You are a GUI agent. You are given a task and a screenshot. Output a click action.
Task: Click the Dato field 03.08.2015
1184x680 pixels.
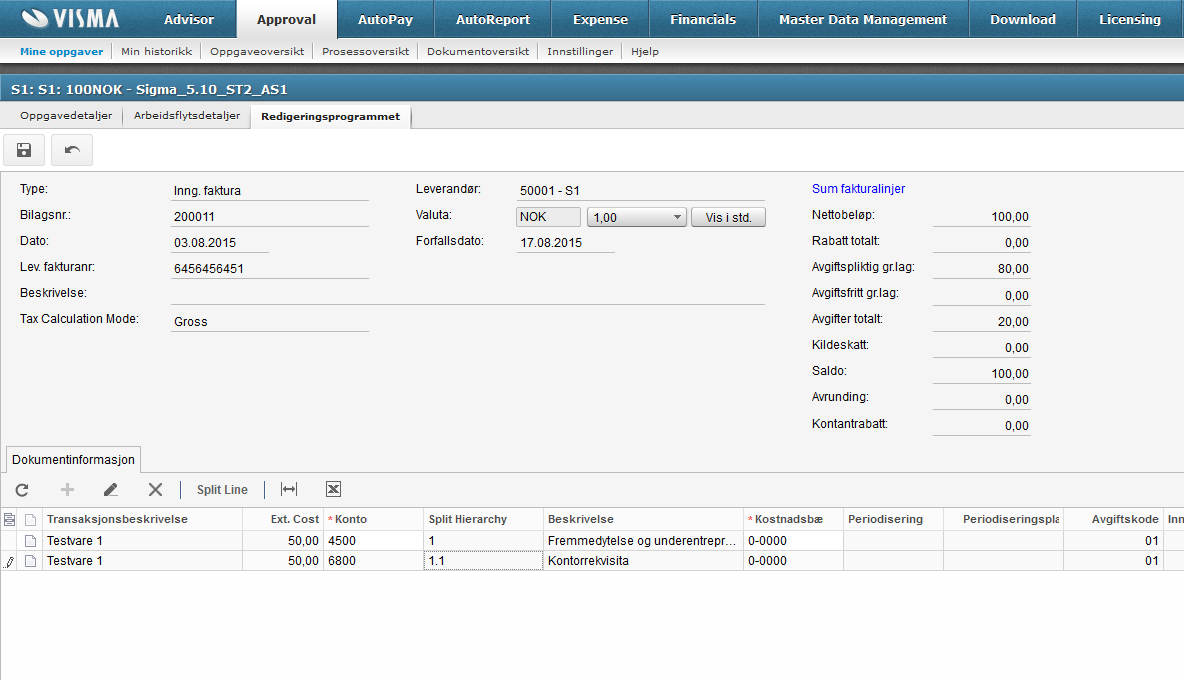220,242
